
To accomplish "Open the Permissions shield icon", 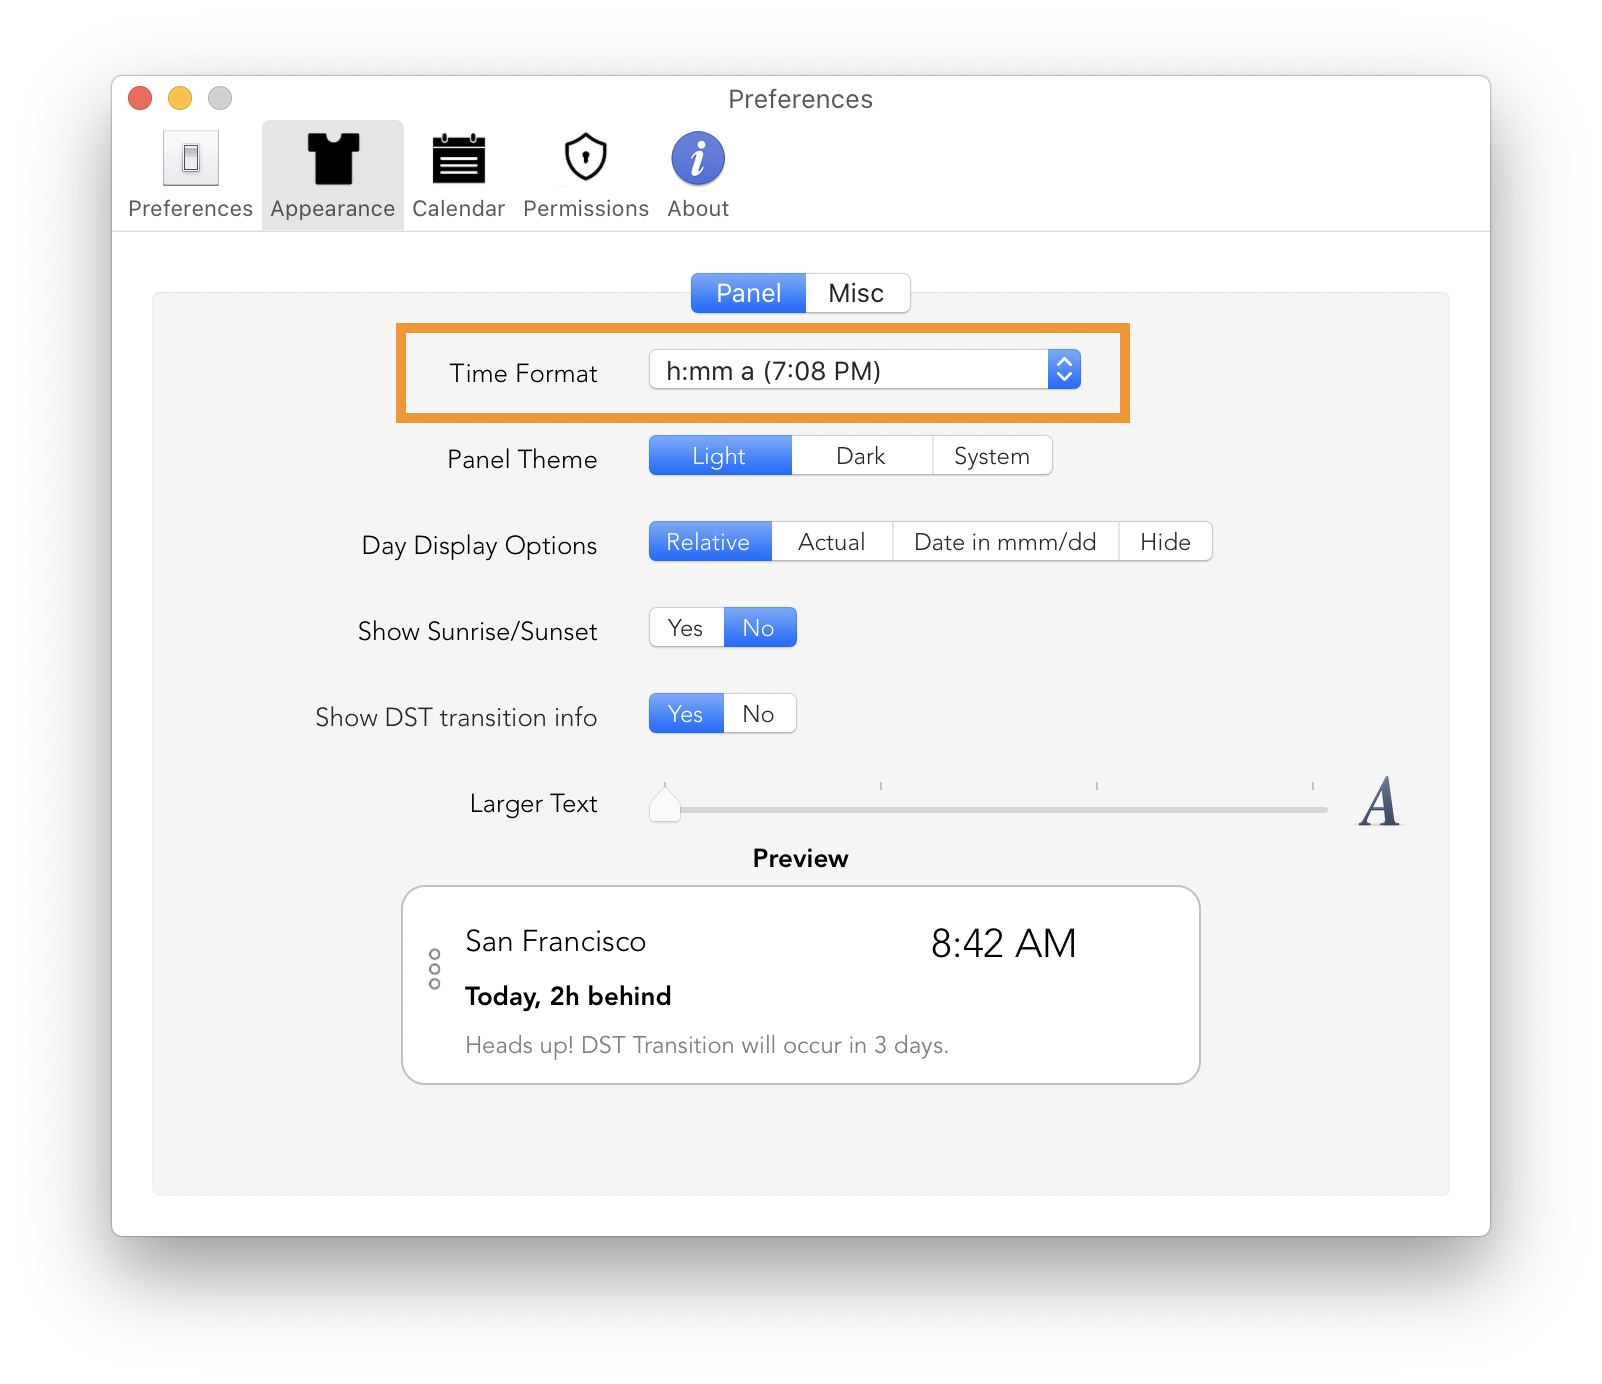I will click(x=586, y=157).
